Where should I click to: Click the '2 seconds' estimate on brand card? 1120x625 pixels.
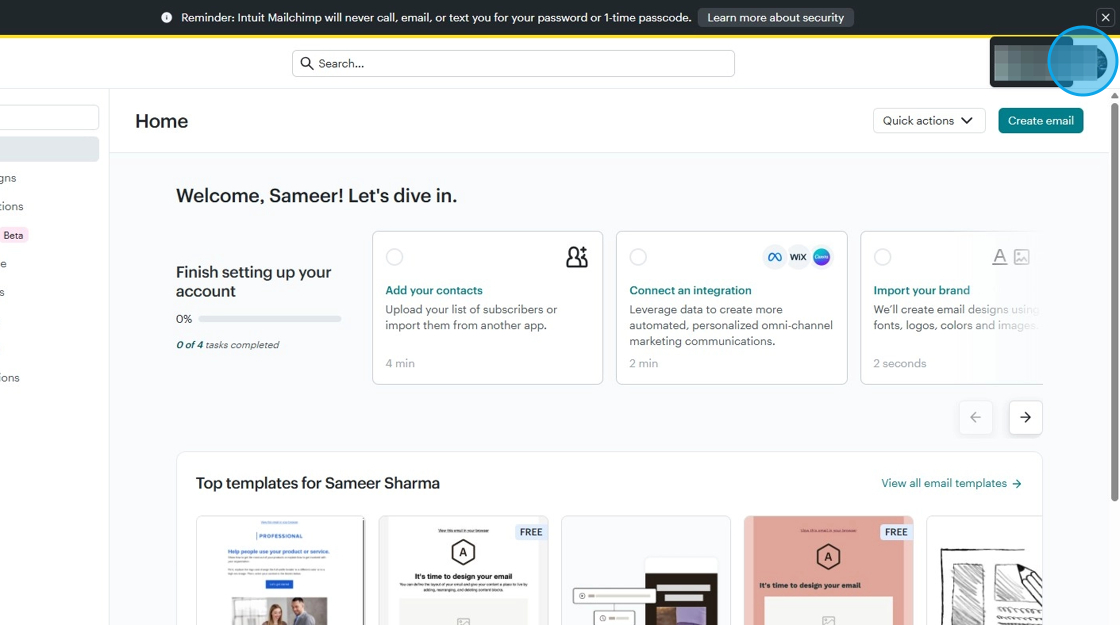[899, 363]
